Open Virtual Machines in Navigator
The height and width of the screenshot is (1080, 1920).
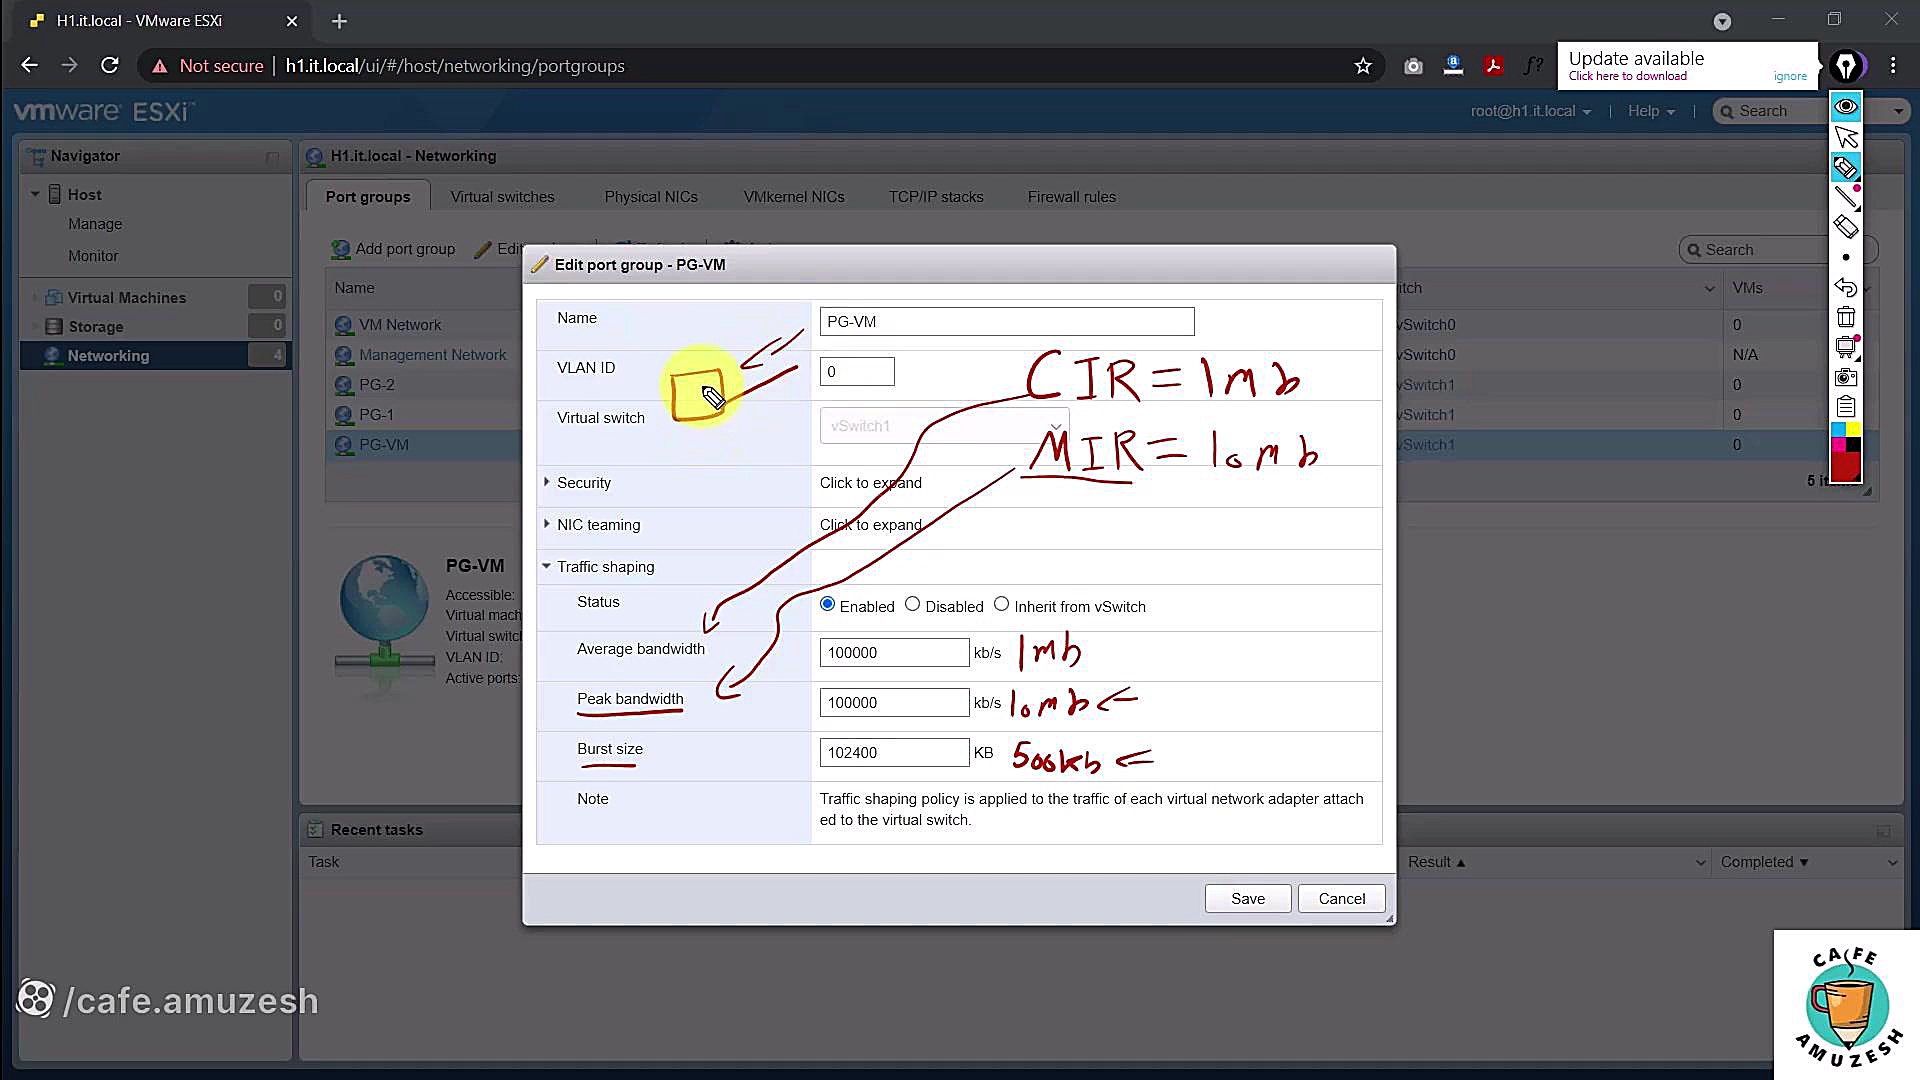pos(127,298)
